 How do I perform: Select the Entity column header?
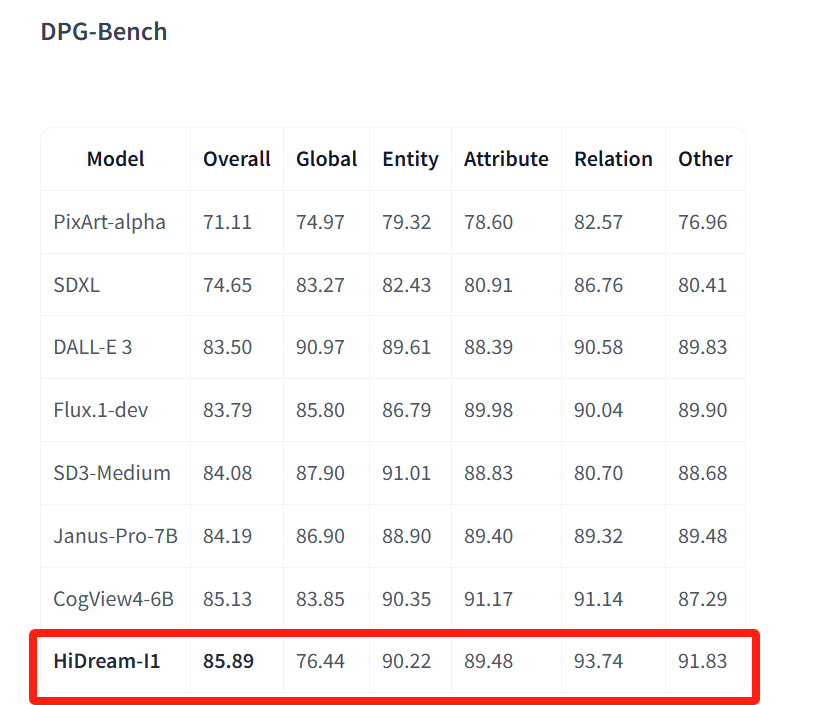tap(410, 159)
